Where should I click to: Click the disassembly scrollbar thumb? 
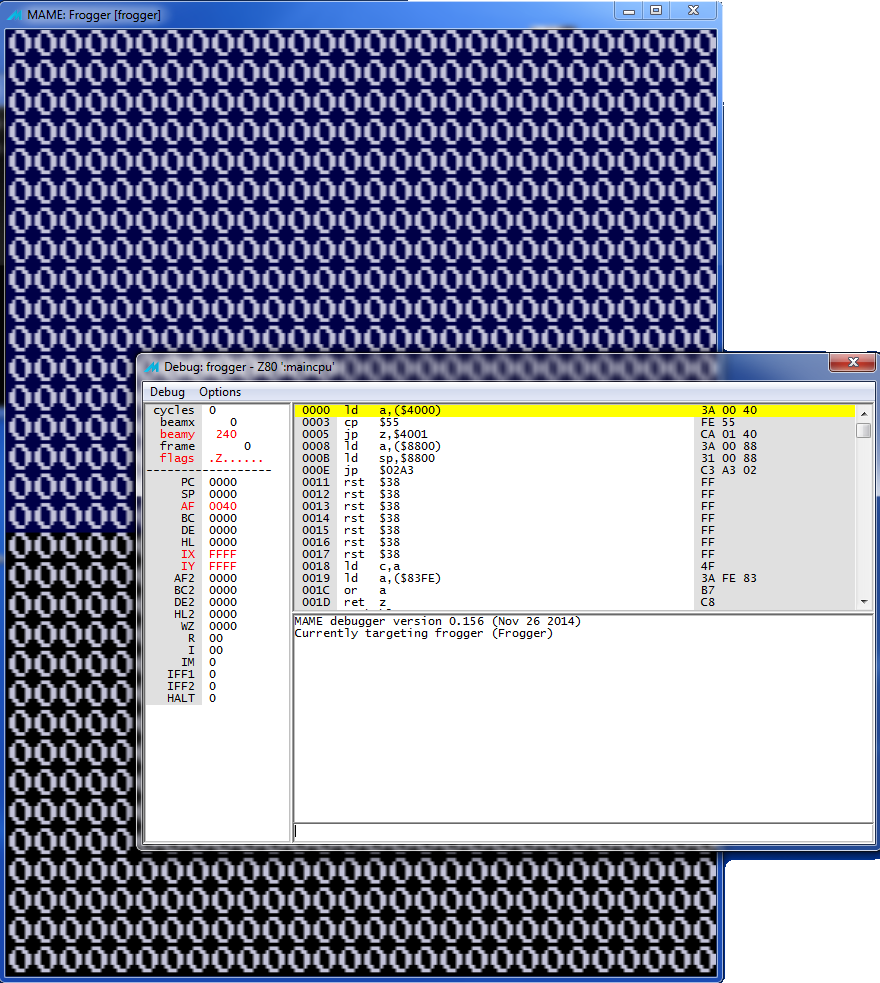point(864,431)
